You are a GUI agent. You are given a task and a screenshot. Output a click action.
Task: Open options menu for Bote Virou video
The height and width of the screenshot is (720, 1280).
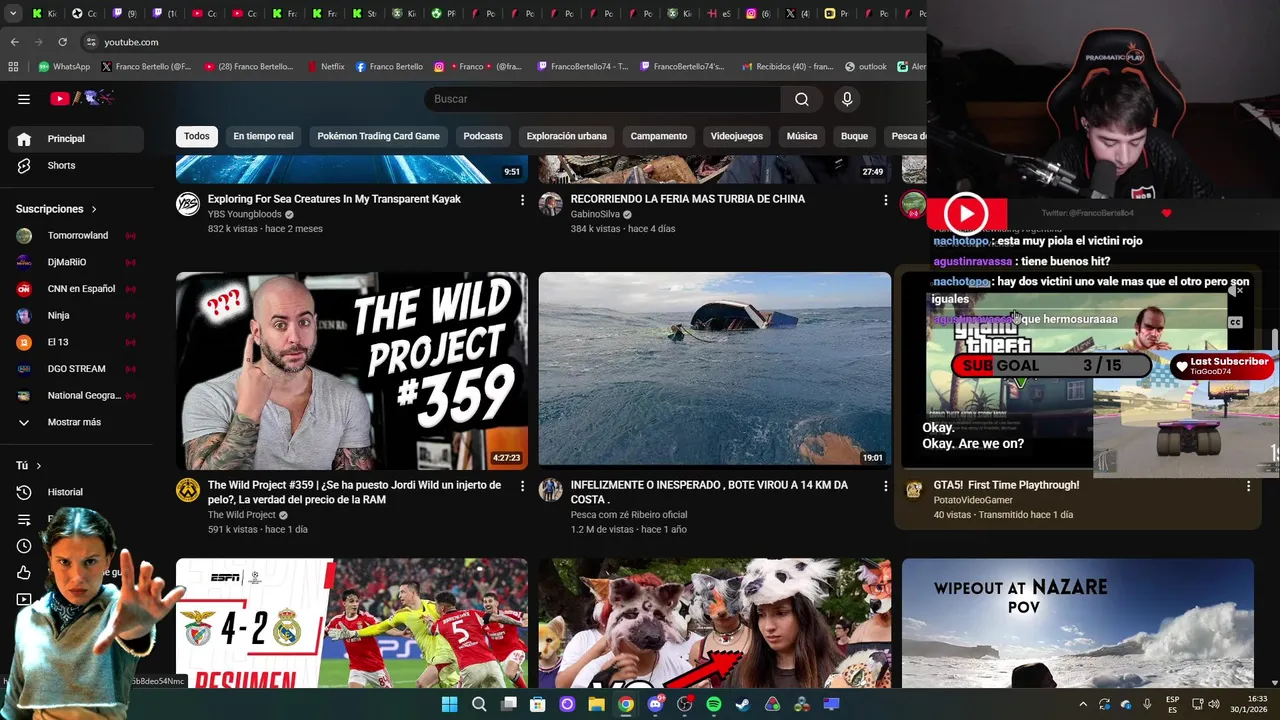[x=885, y=486]
